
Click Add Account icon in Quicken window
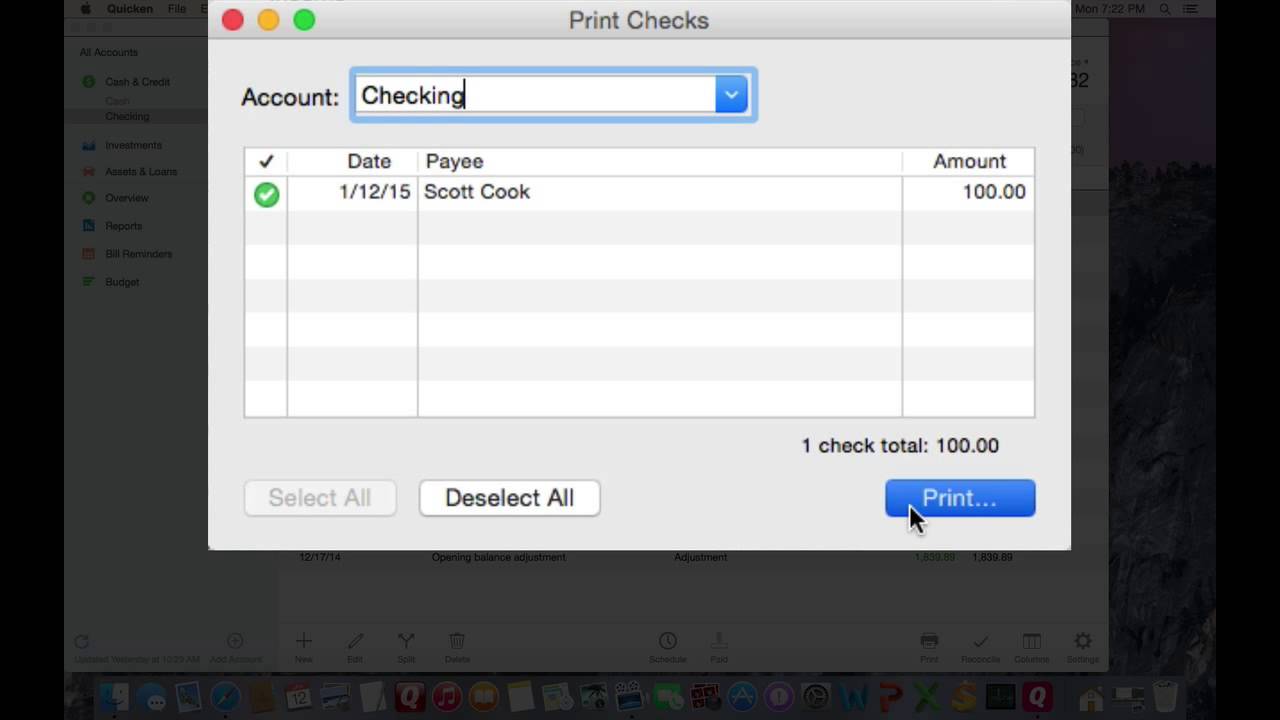coord(235,641)
